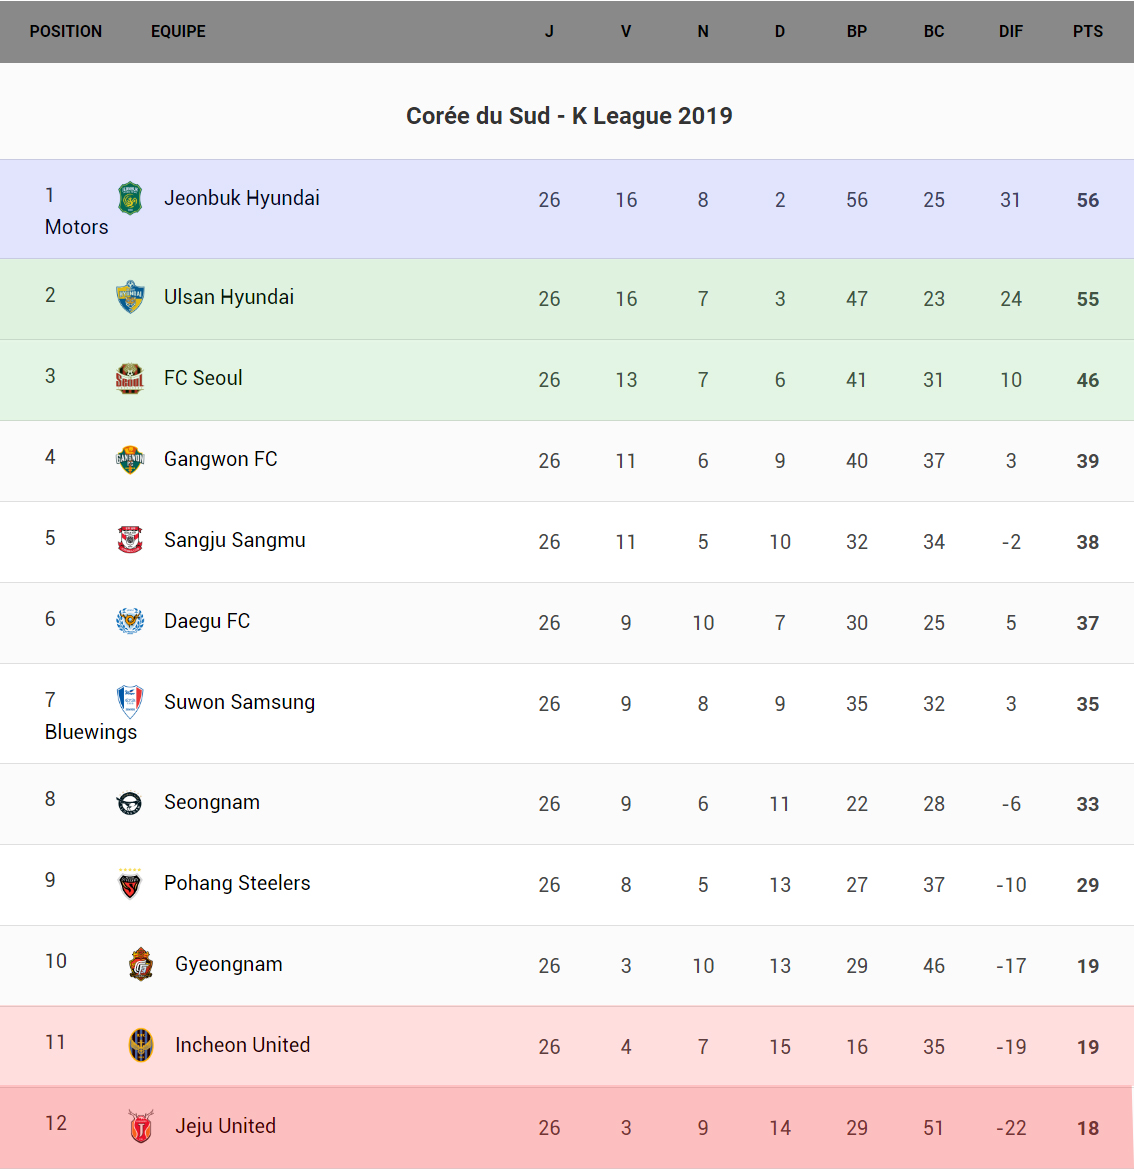Click the Seongnam club logo
The height and width of the screenshot is (1170, 1134).
tap(130, 802)
